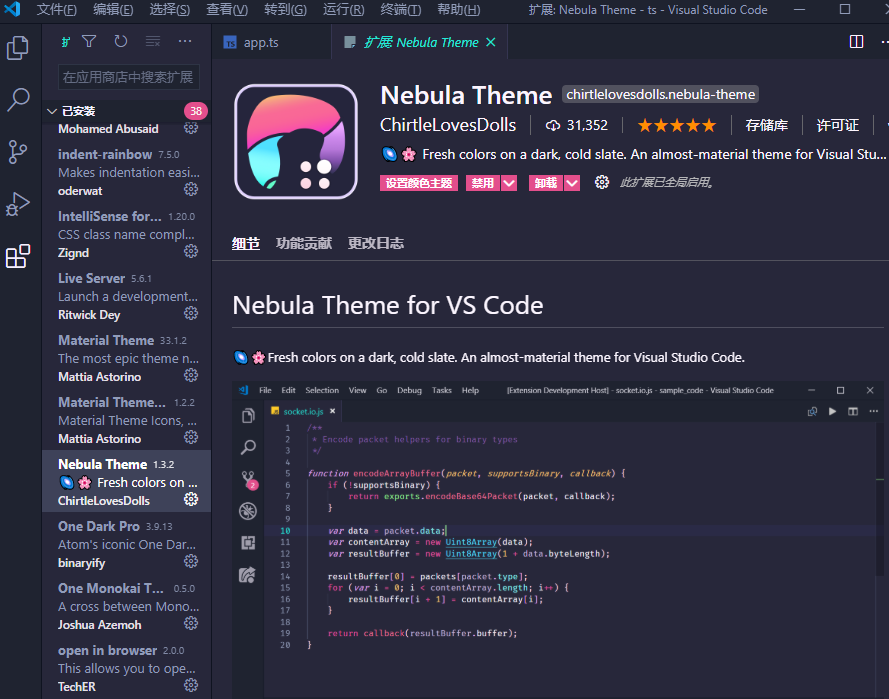Select IntelliSense for CSS extension item

coord(126,234)
